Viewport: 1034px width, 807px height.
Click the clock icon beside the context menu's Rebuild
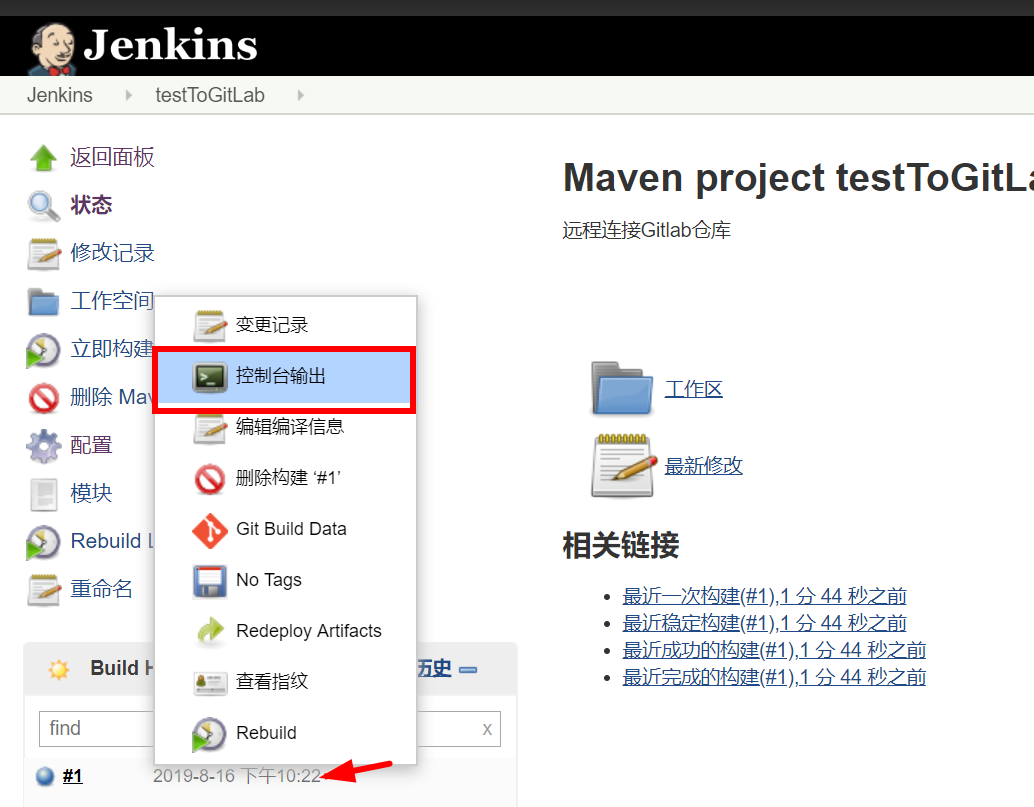coord(210,734)
